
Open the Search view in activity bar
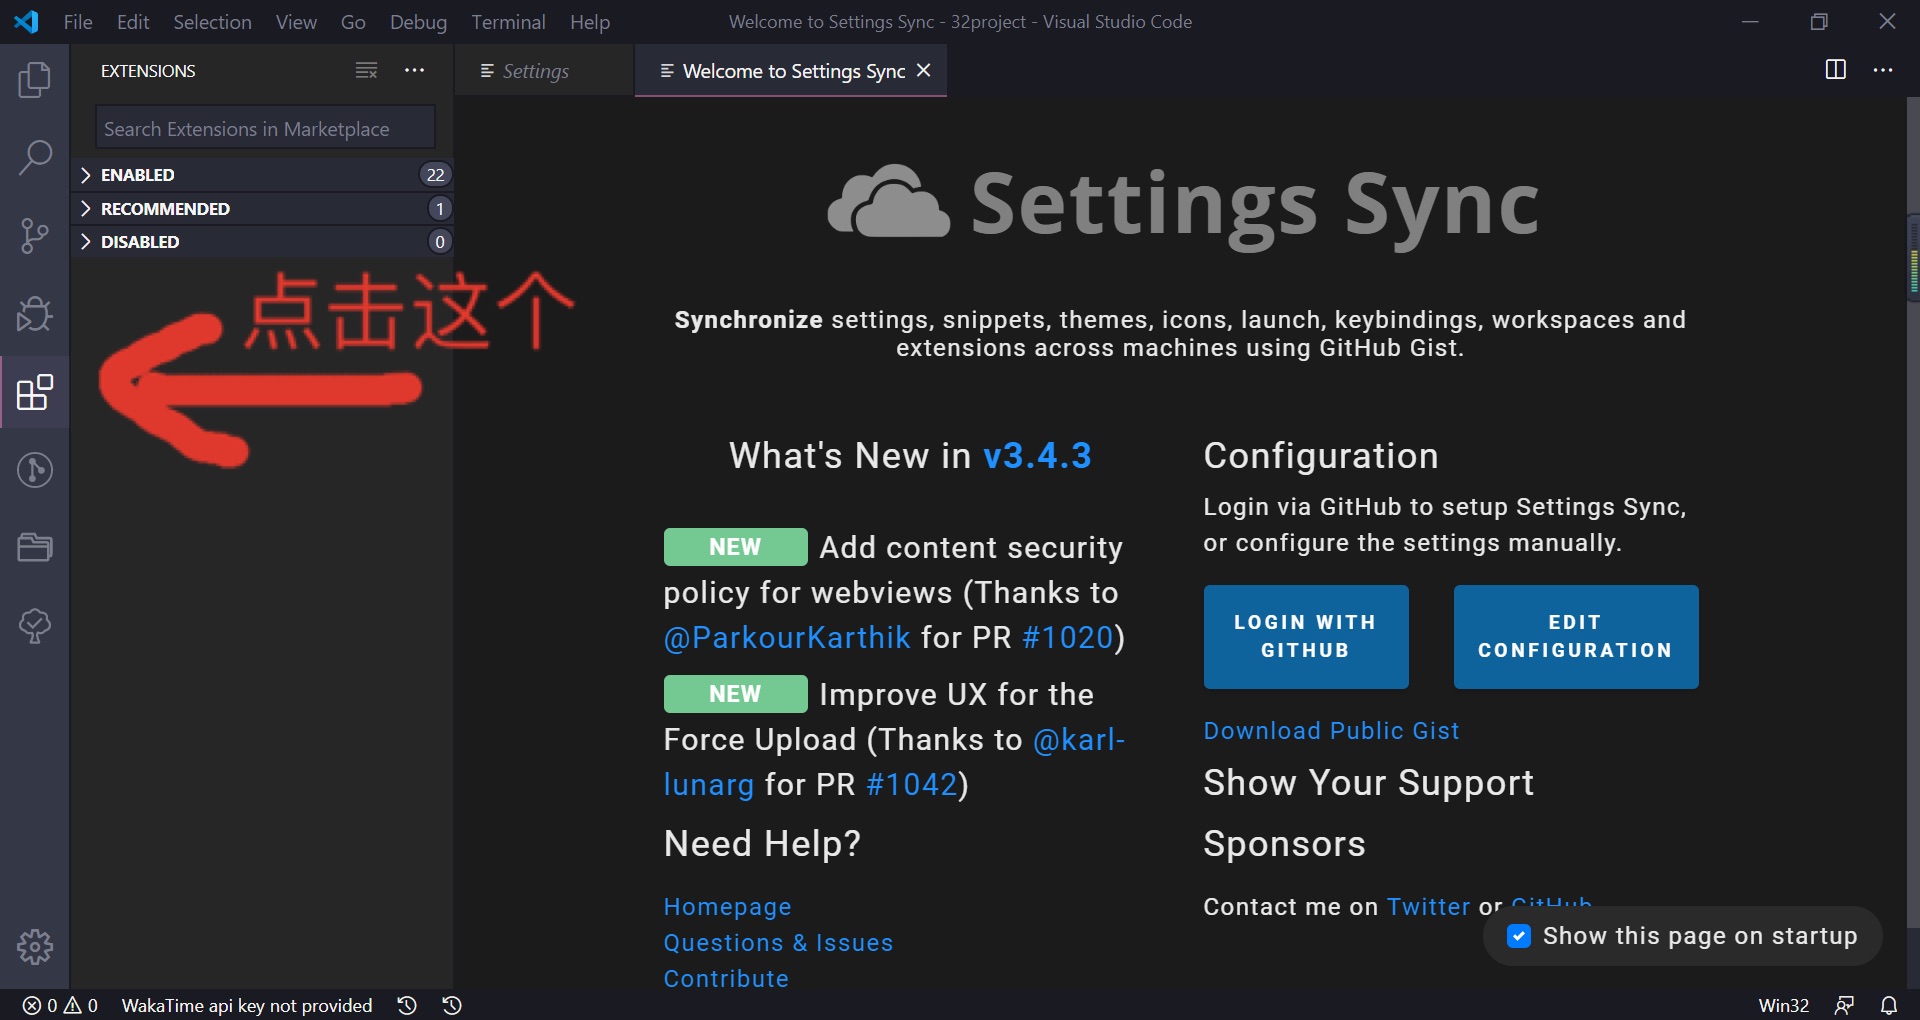(35, 157)
